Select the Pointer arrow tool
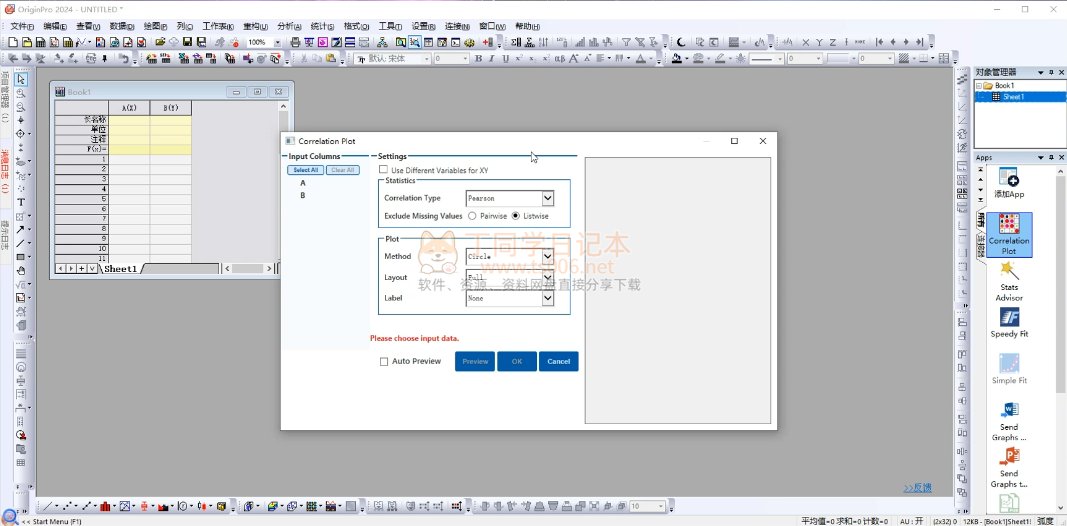The height and width of the screenshot is (526, 1067). pos(21,79)
